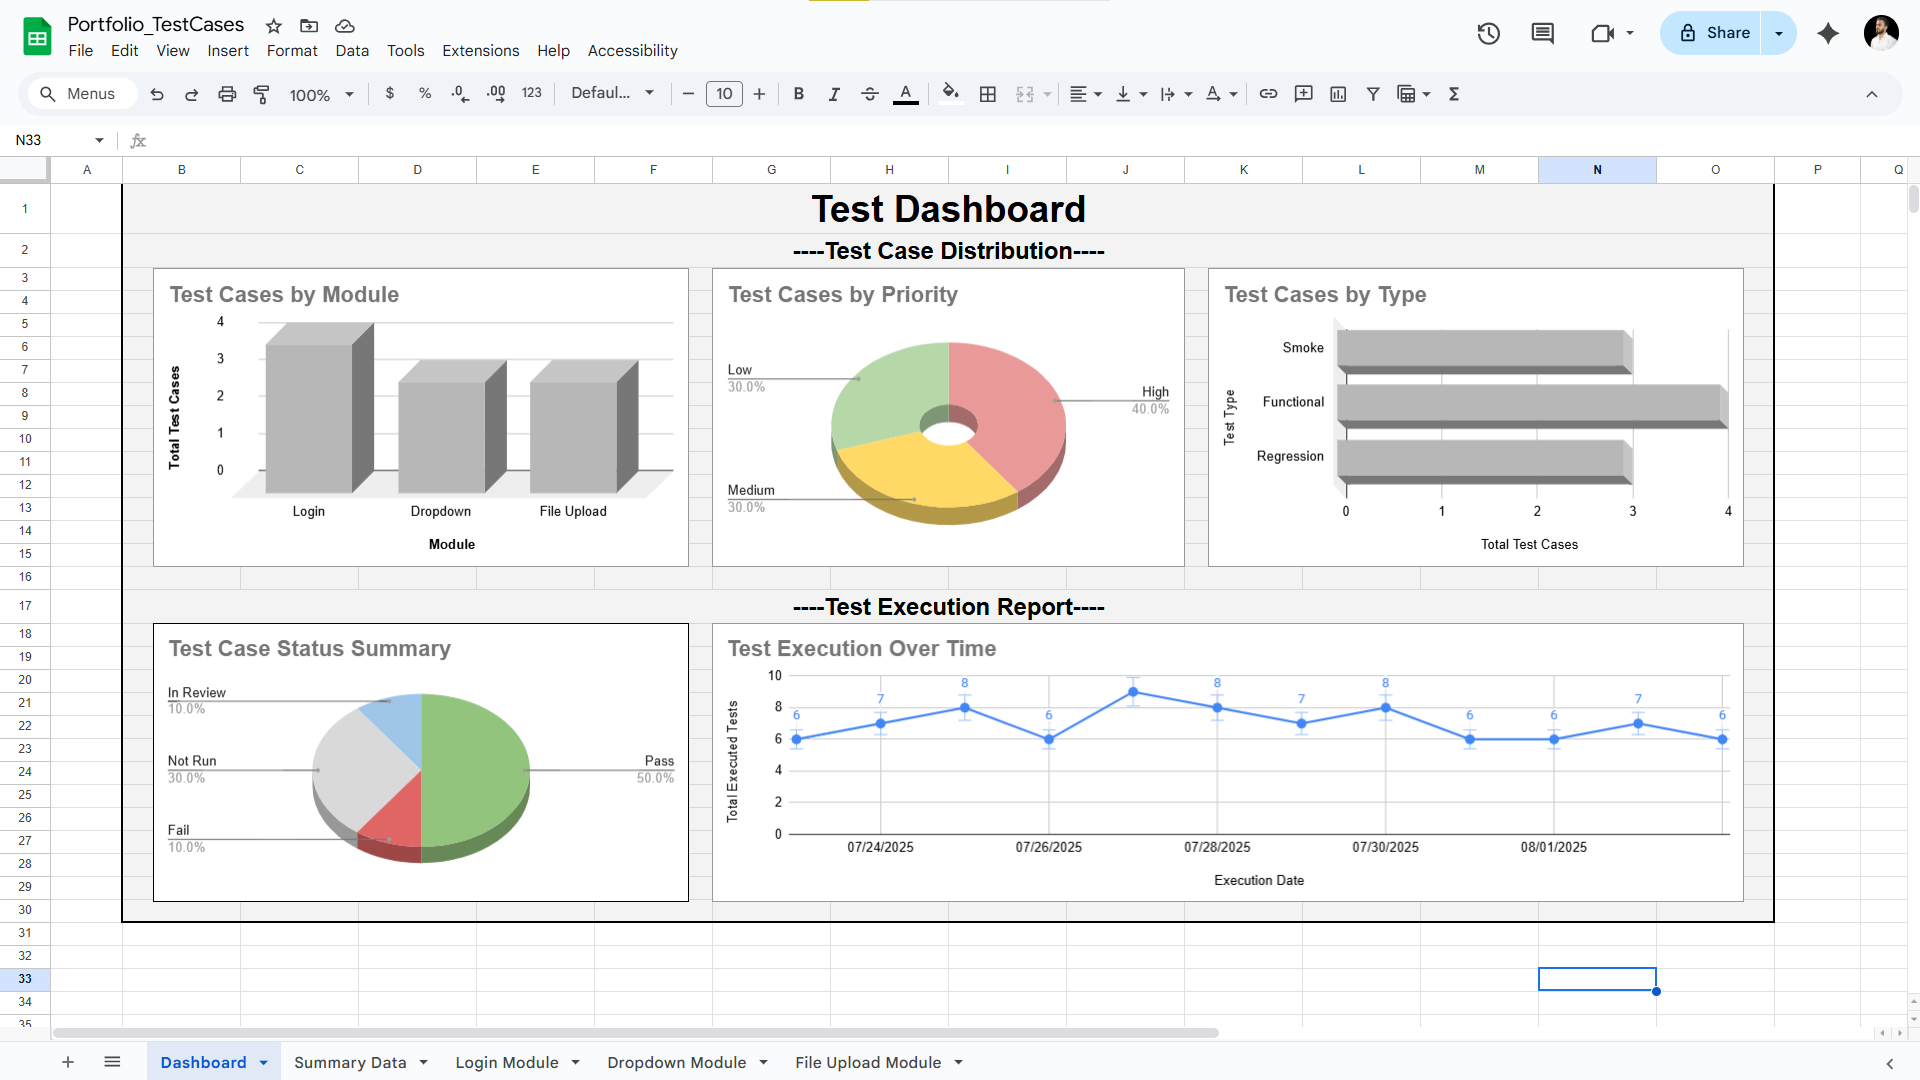Click the Share button
The height and width of the screenshot is (1080, 1920).
click(1714, 33)
